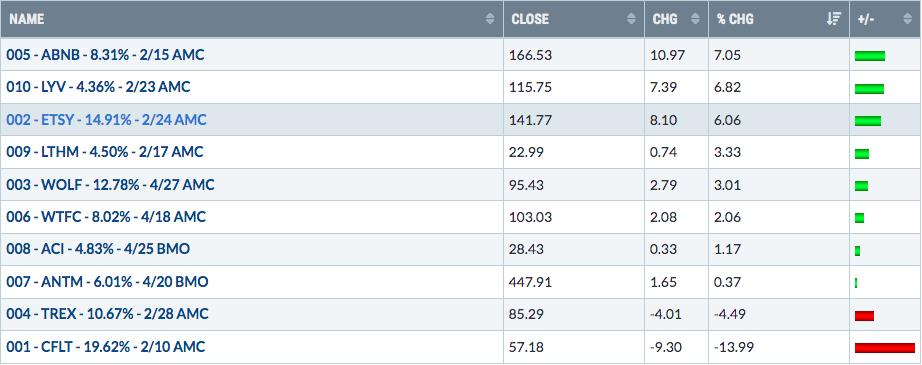Click the CLOSE column header label

pyautogui.click(x=530, y=19)
